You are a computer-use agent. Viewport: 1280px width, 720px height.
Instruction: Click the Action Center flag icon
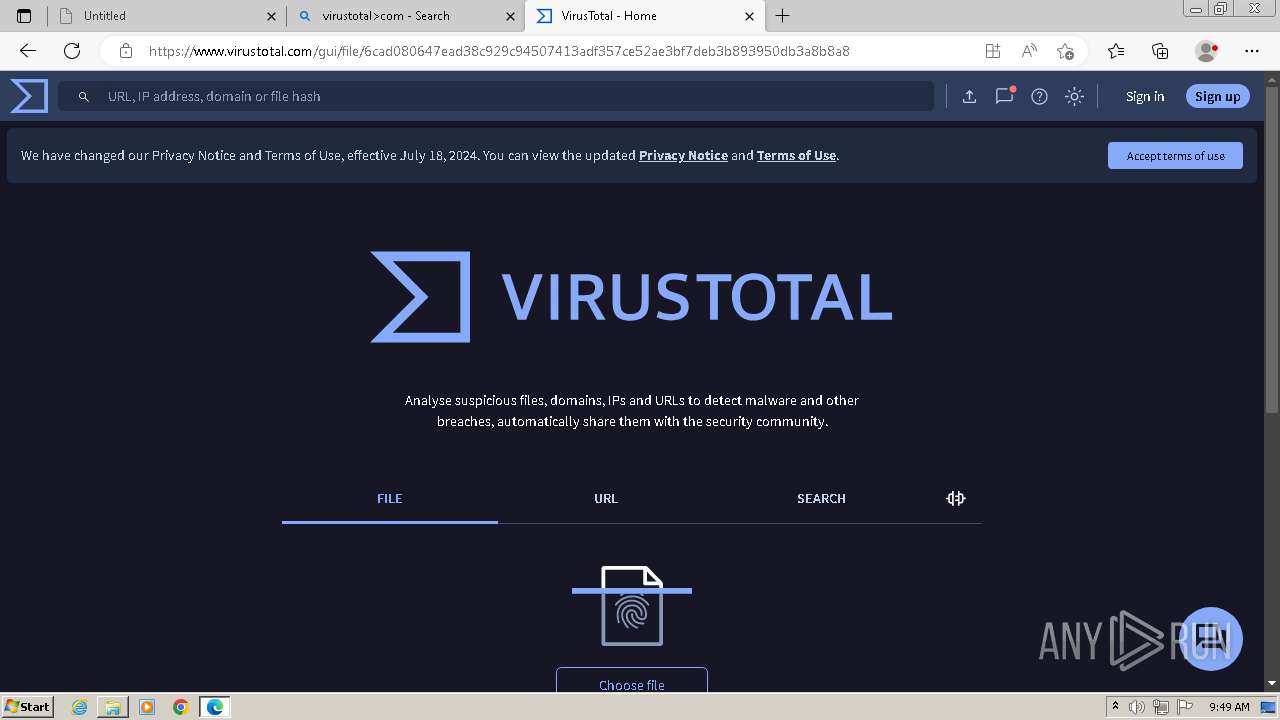(x=1183, y=707)
